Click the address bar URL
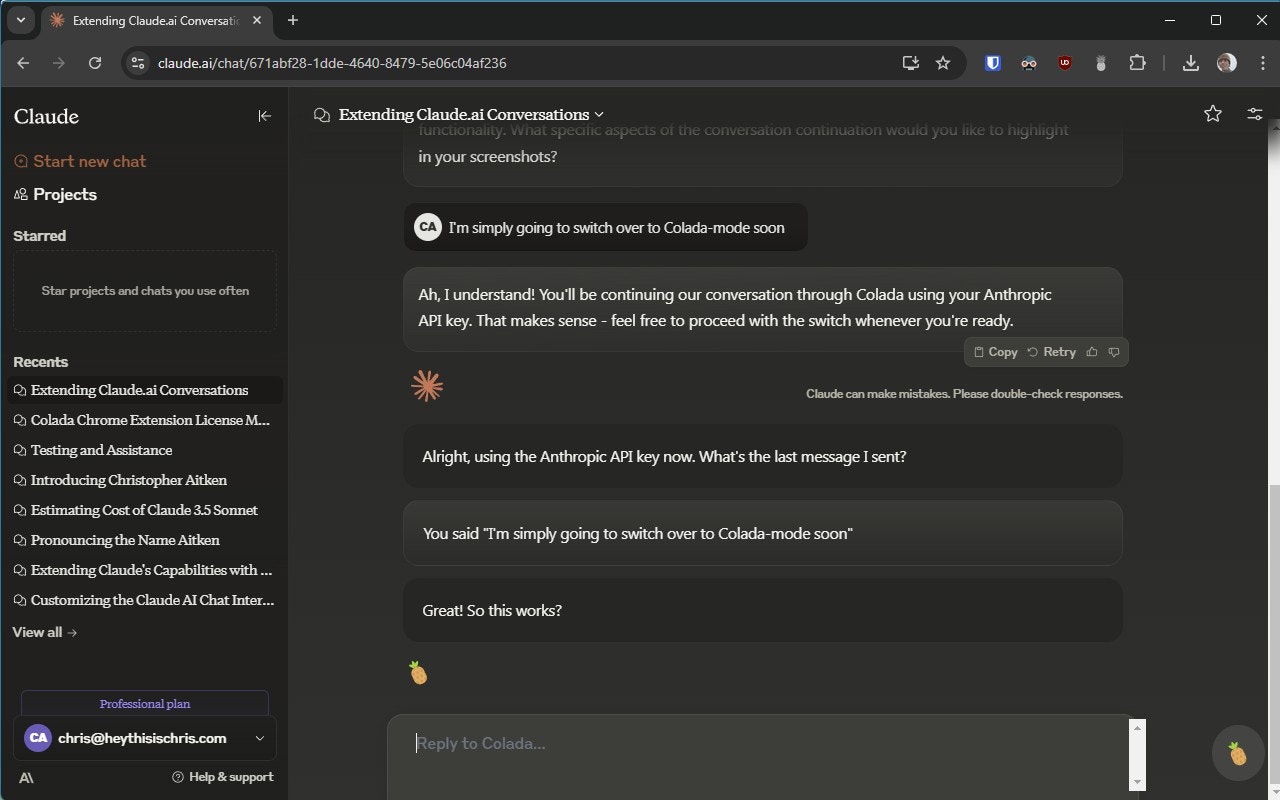 (x=332, y=63)
